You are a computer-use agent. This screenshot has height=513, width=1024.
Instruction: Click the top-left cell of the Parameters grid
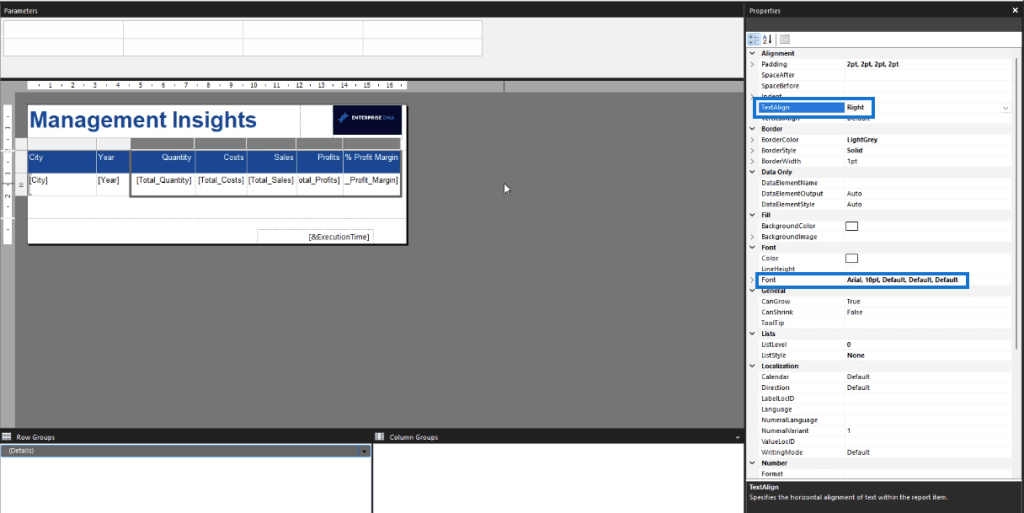click(63, 29)
